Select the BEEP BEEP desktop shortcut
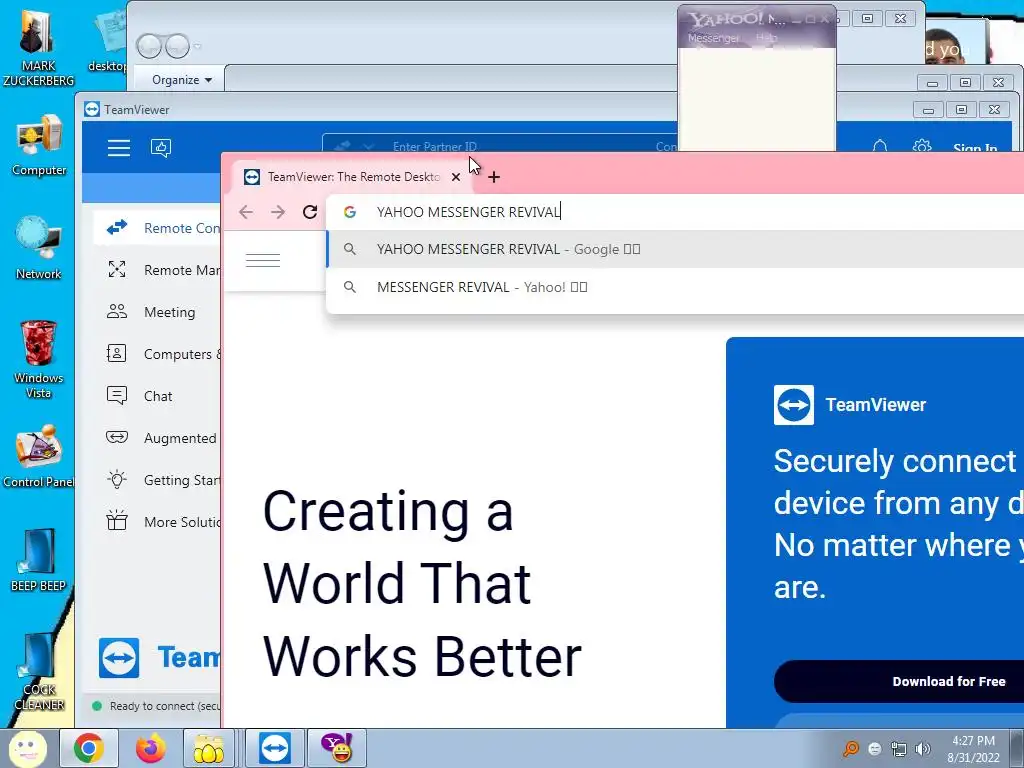 [x=39, y=560]
